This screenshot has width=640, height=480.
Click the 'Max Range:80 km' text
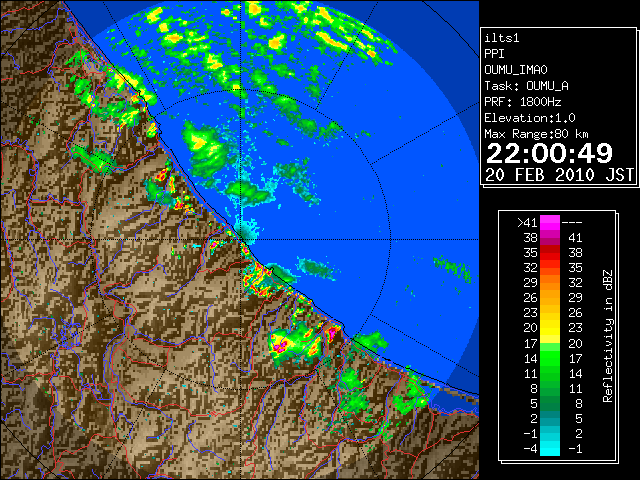point(536,134)
